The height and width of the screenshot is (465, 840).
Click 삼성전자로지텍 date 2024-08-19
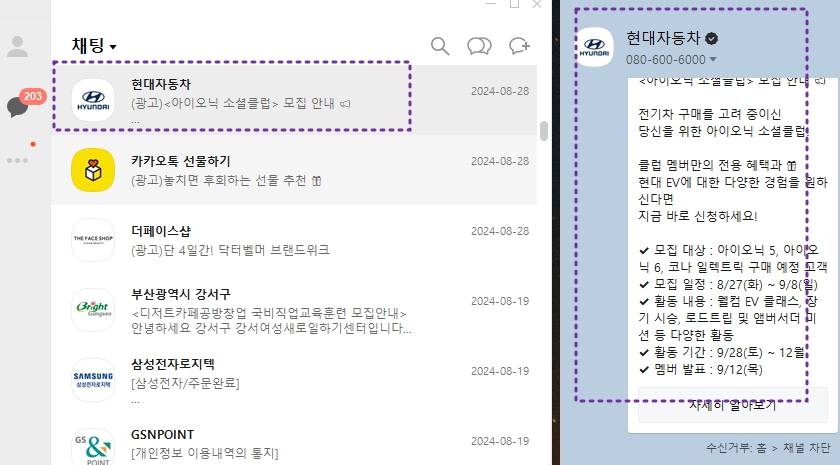(500, 371)
